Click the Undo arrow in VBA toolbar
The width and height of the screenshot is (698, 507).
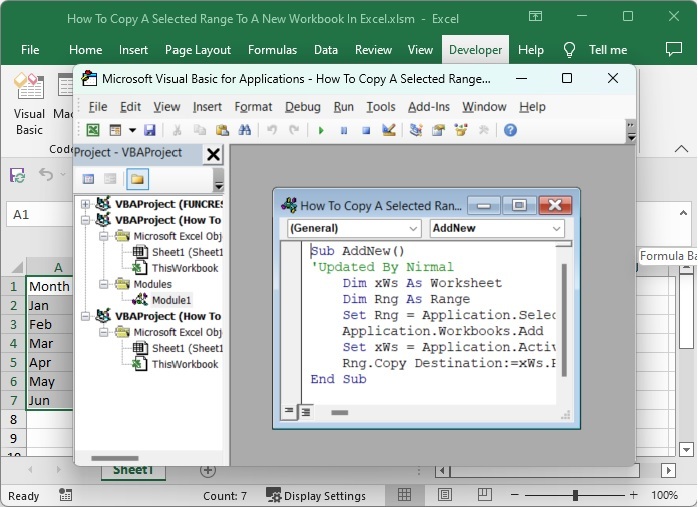coord(272,130)
